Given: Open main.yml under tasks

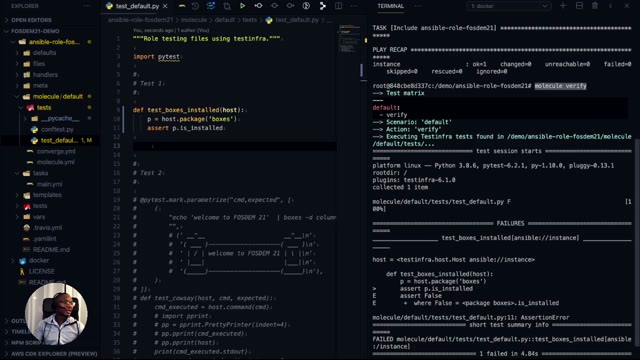Looking at the screenshot, I should click(x=49, y=184).
